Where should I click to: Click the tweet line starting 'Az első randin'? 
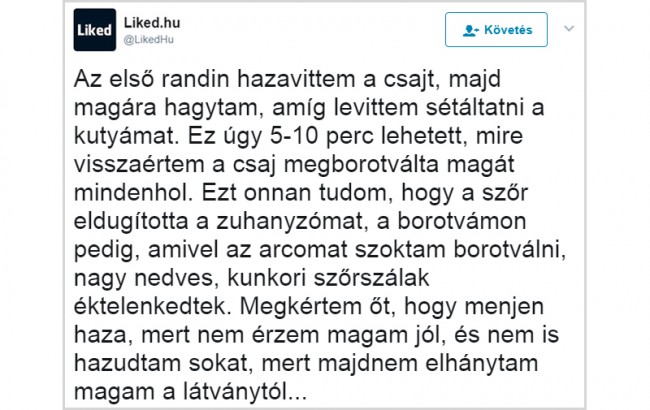click(287, 80)
